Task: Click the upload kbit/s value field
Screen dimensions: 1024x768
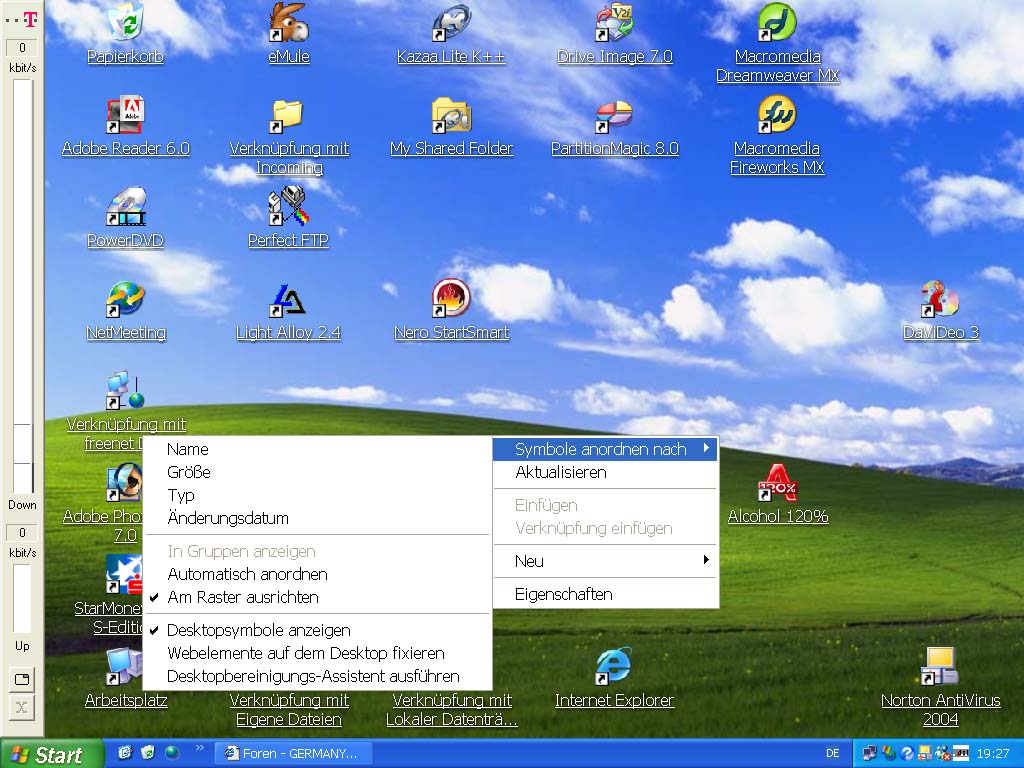Action: pyautogui.click(x=22, y=533)
